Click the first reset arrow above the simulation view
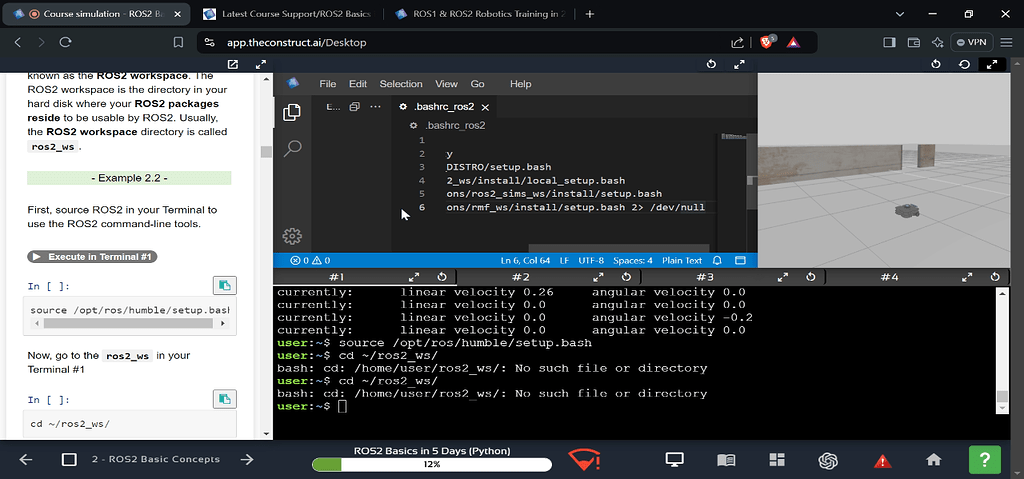 click(x=936, y=64)
